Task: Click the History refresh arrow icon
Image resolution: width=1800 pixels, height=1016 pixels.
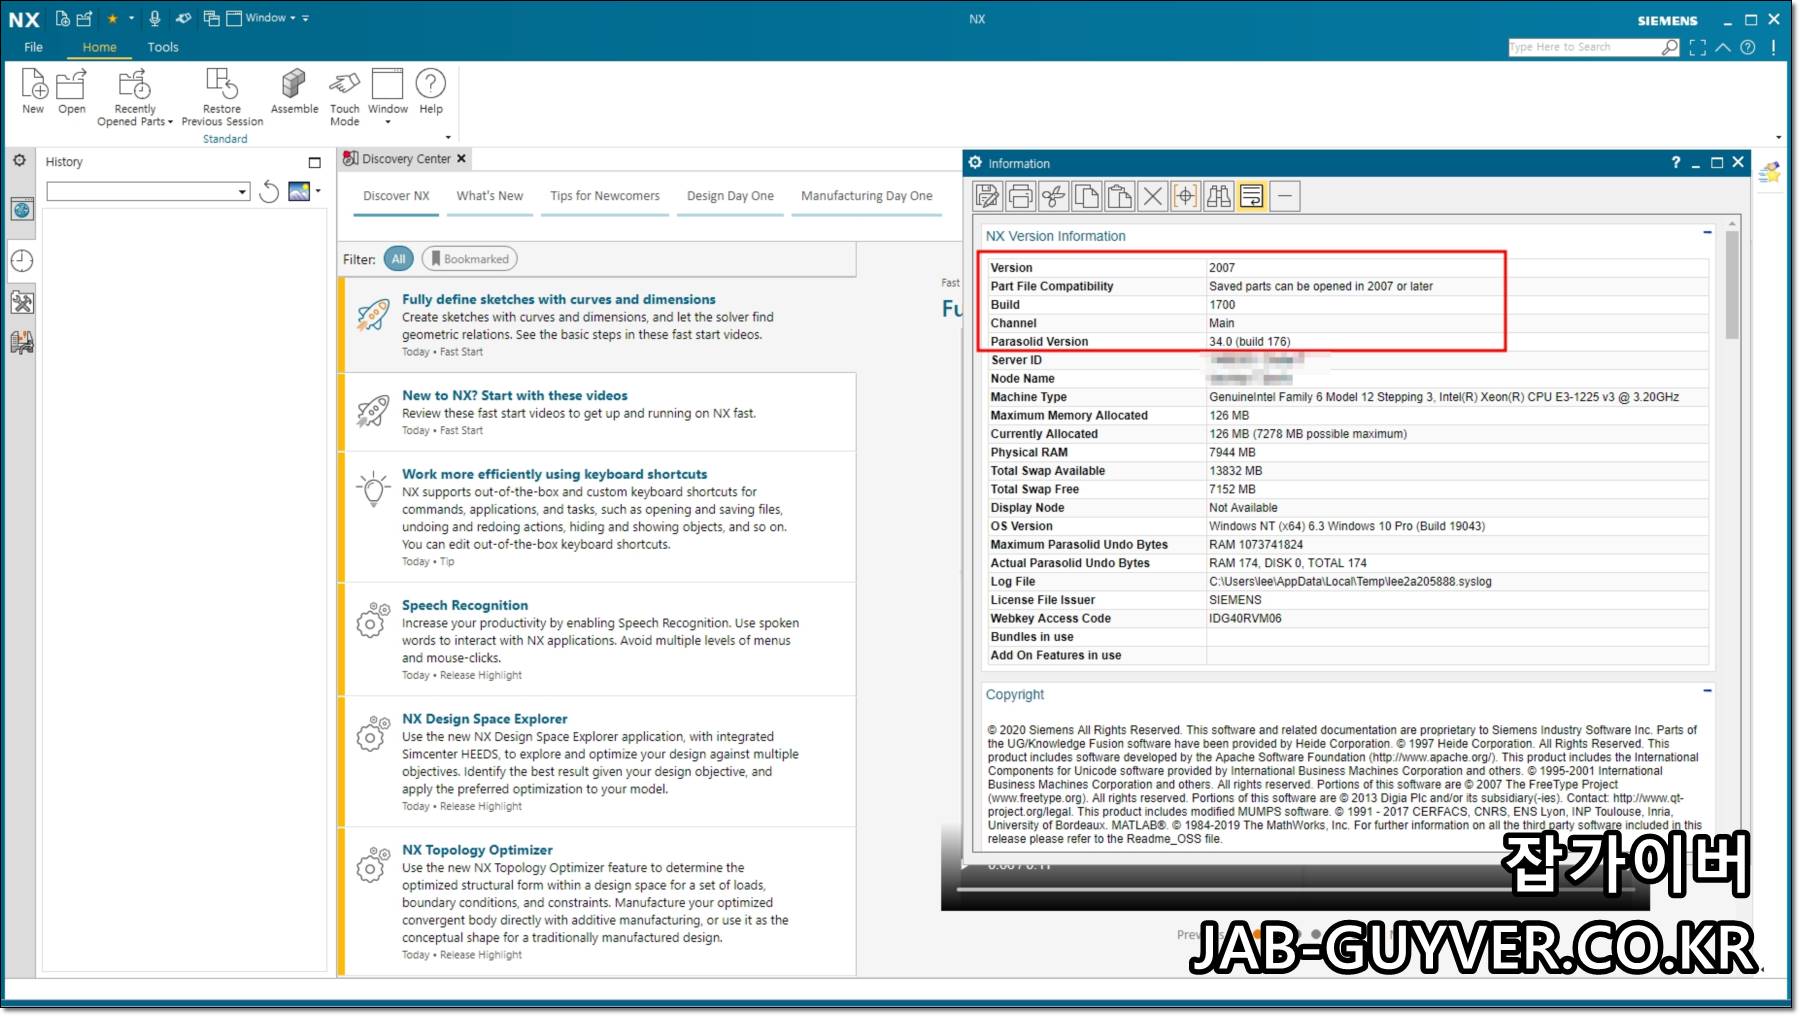Action: tap(269, 191)
